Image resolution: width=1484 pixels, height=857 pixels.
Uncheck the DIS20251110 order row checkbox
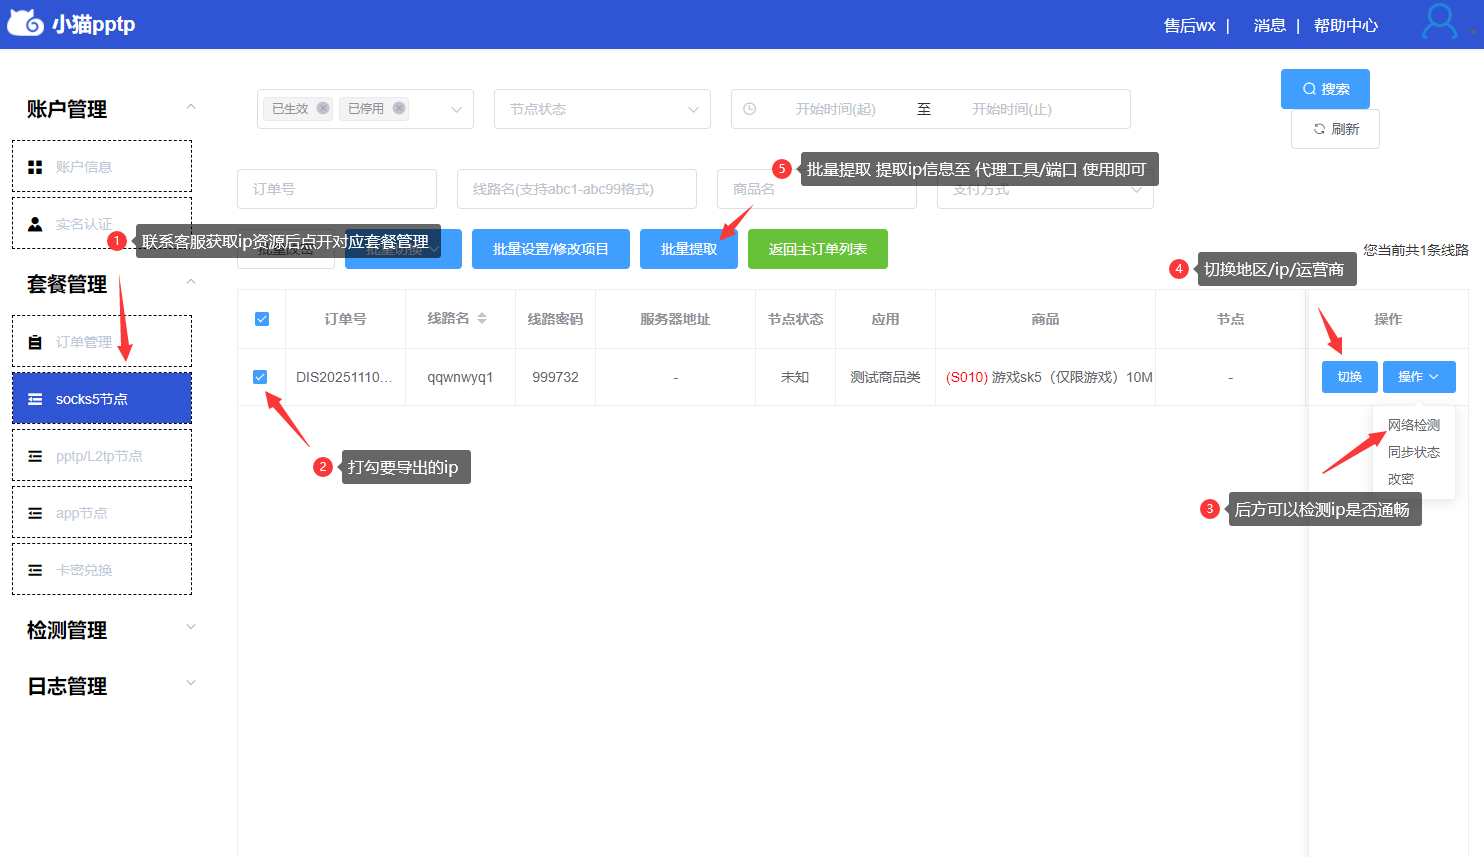[x=261, y=377]
